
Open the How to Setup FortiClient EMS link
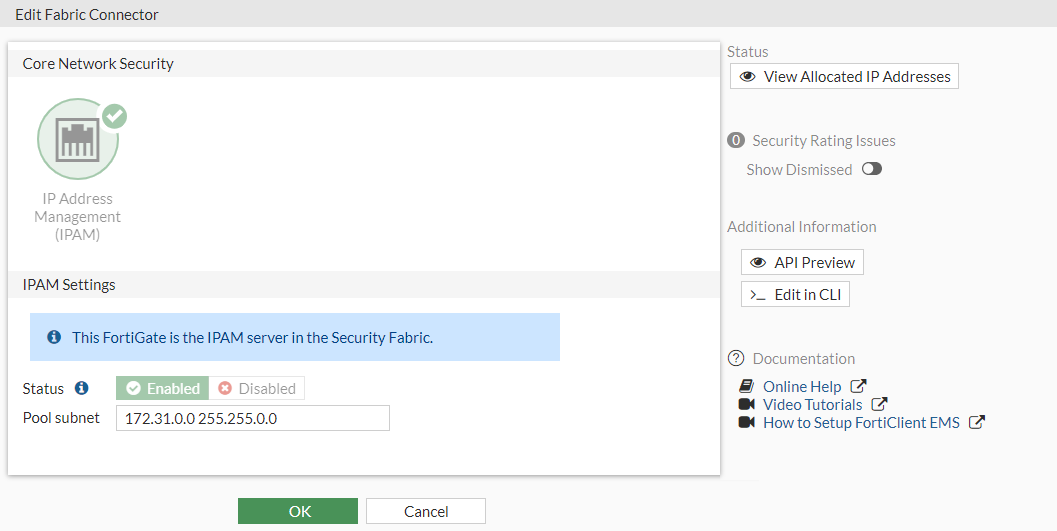(x=861, y=422)
